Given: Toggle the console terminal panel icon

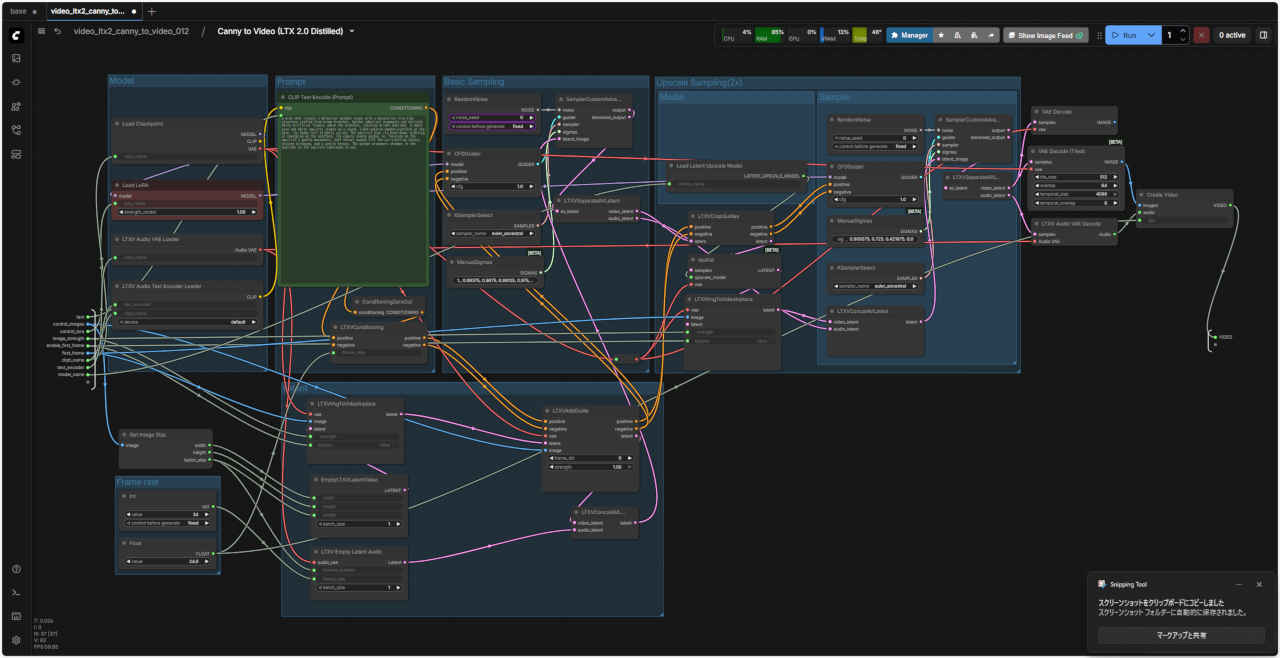Looking at the screenshot, I should [x=16, y=593].
